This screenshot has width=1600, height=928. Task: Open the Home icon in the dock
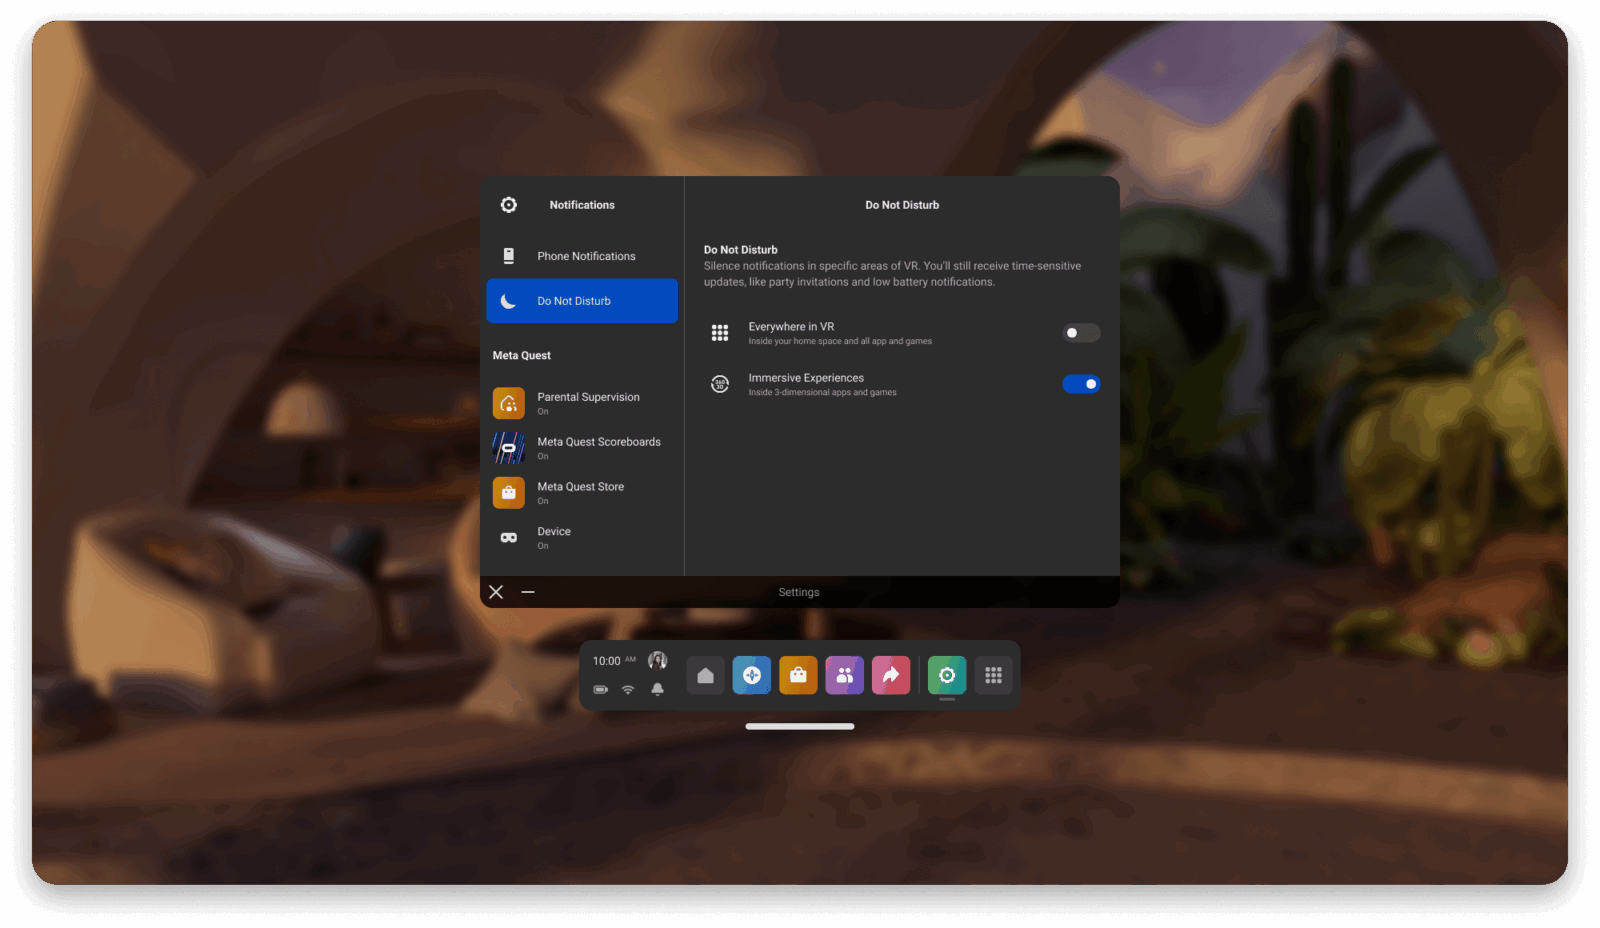705,676
